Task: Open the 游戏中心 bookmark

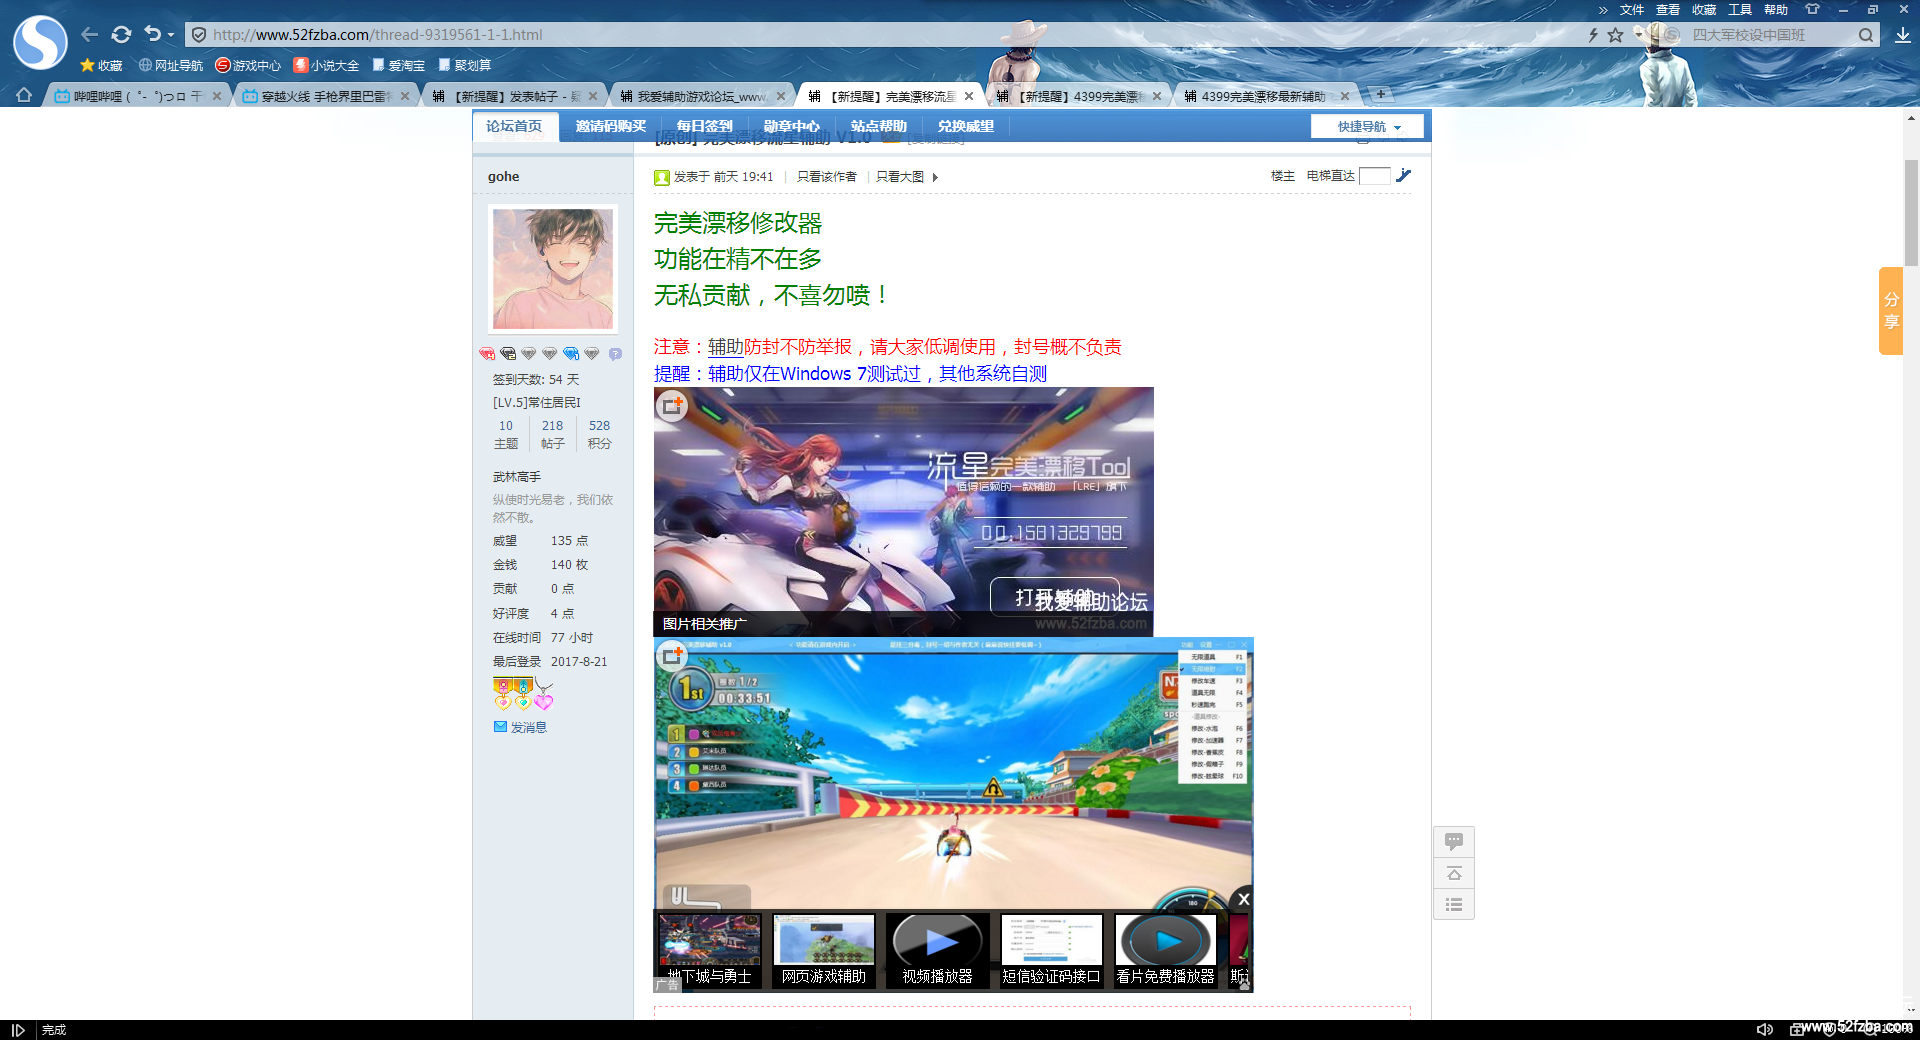Action: pos(248,65)
